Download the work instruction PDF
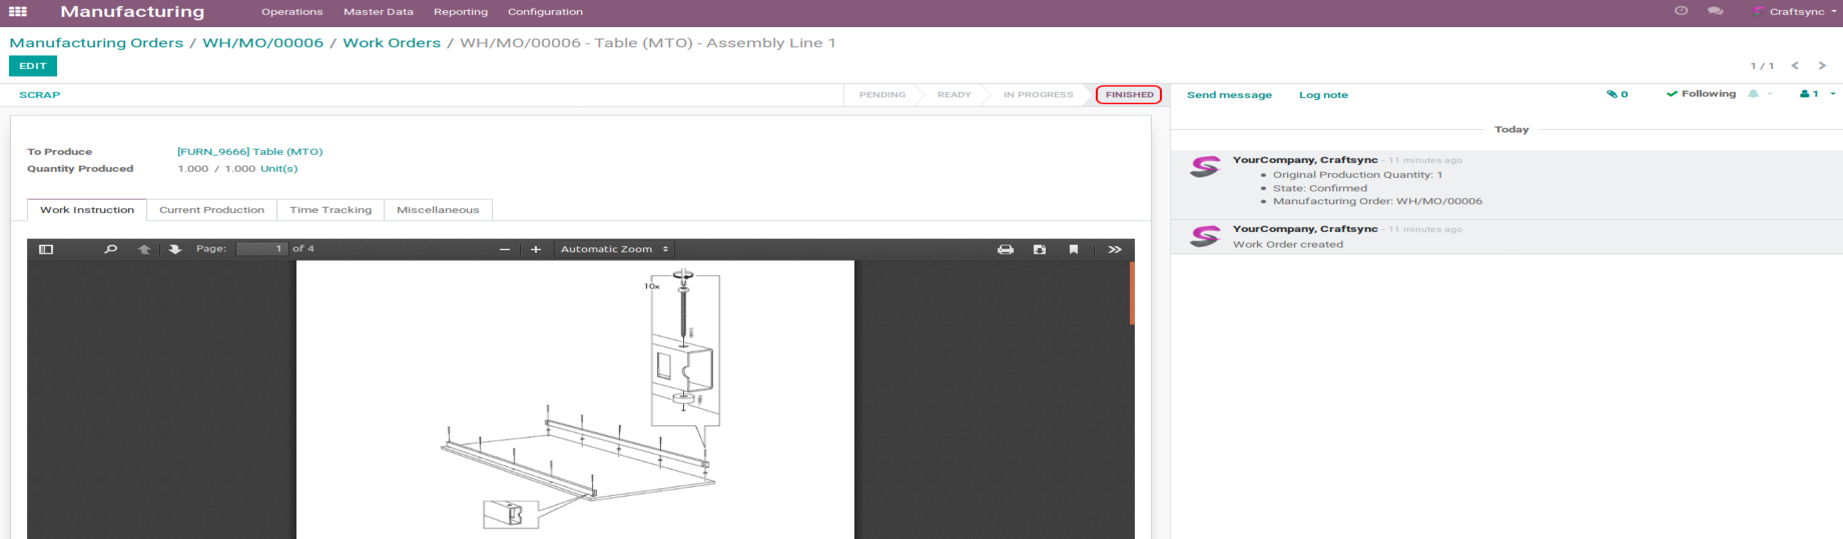The height and width of the screenshot is (539, 1843). click(x=1040, y=249)
